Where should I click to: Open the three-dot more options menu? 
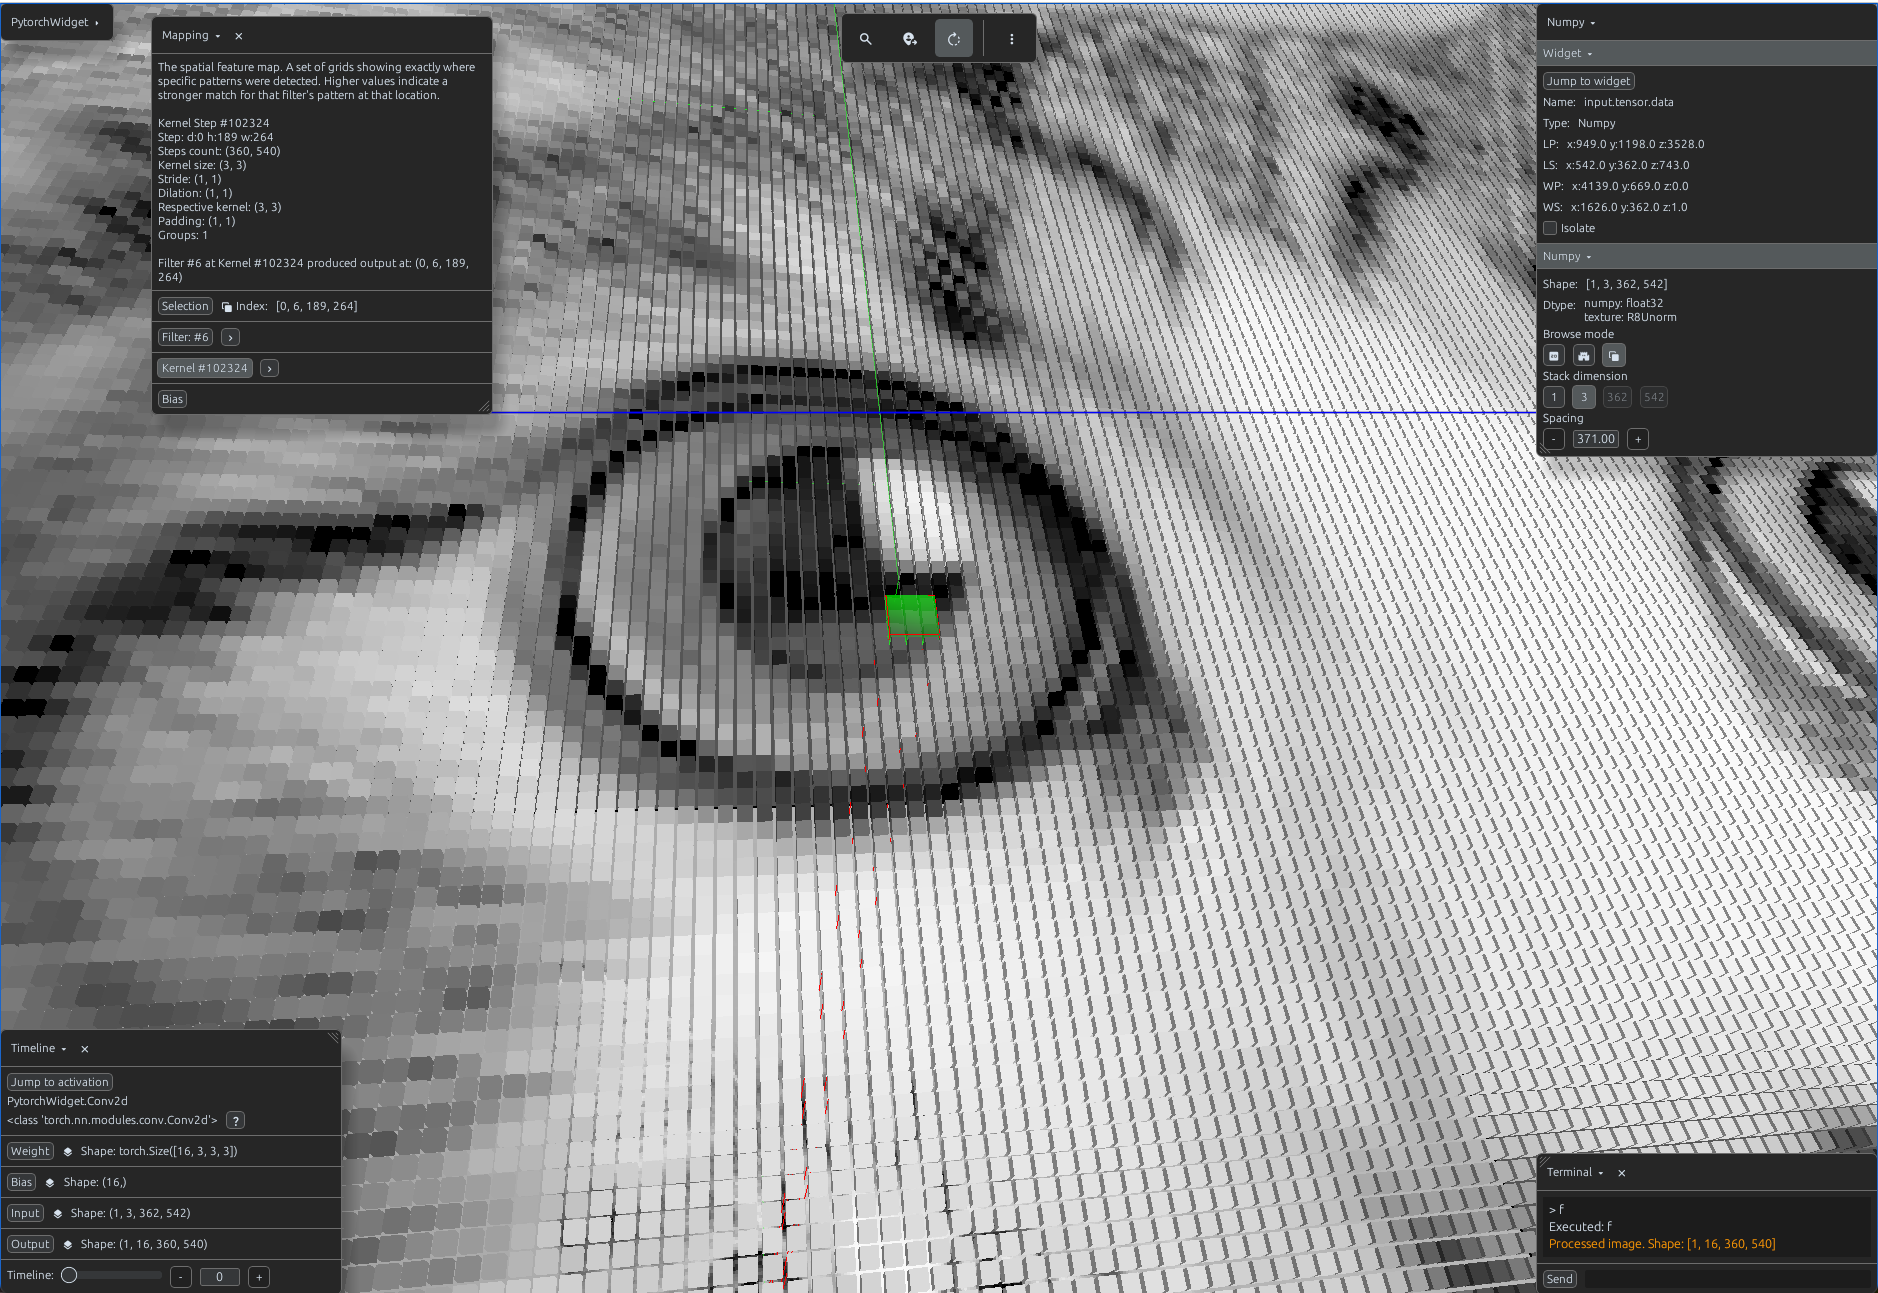pos(1012,39)
